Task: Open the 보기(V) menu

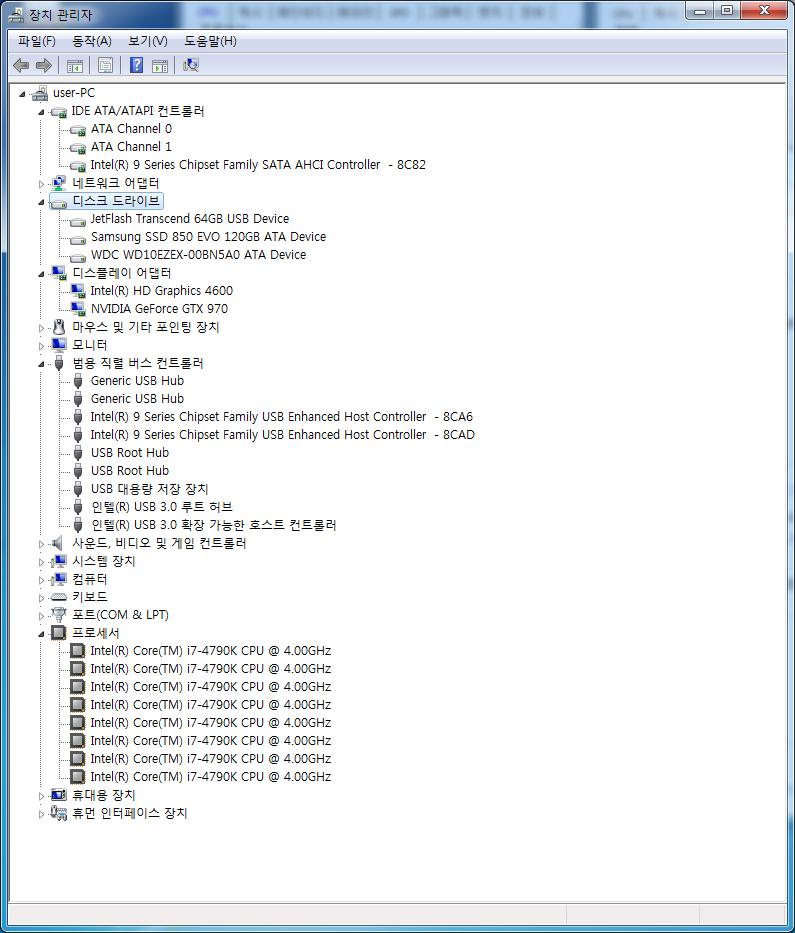Action: pos(148,41)
